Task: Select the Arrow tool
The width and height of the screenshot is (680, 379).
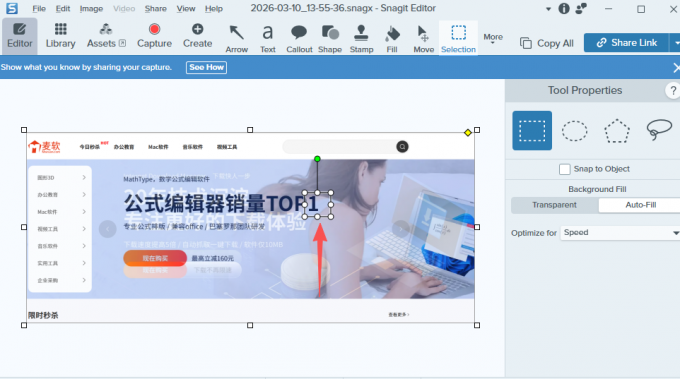Action: point(236,38)
